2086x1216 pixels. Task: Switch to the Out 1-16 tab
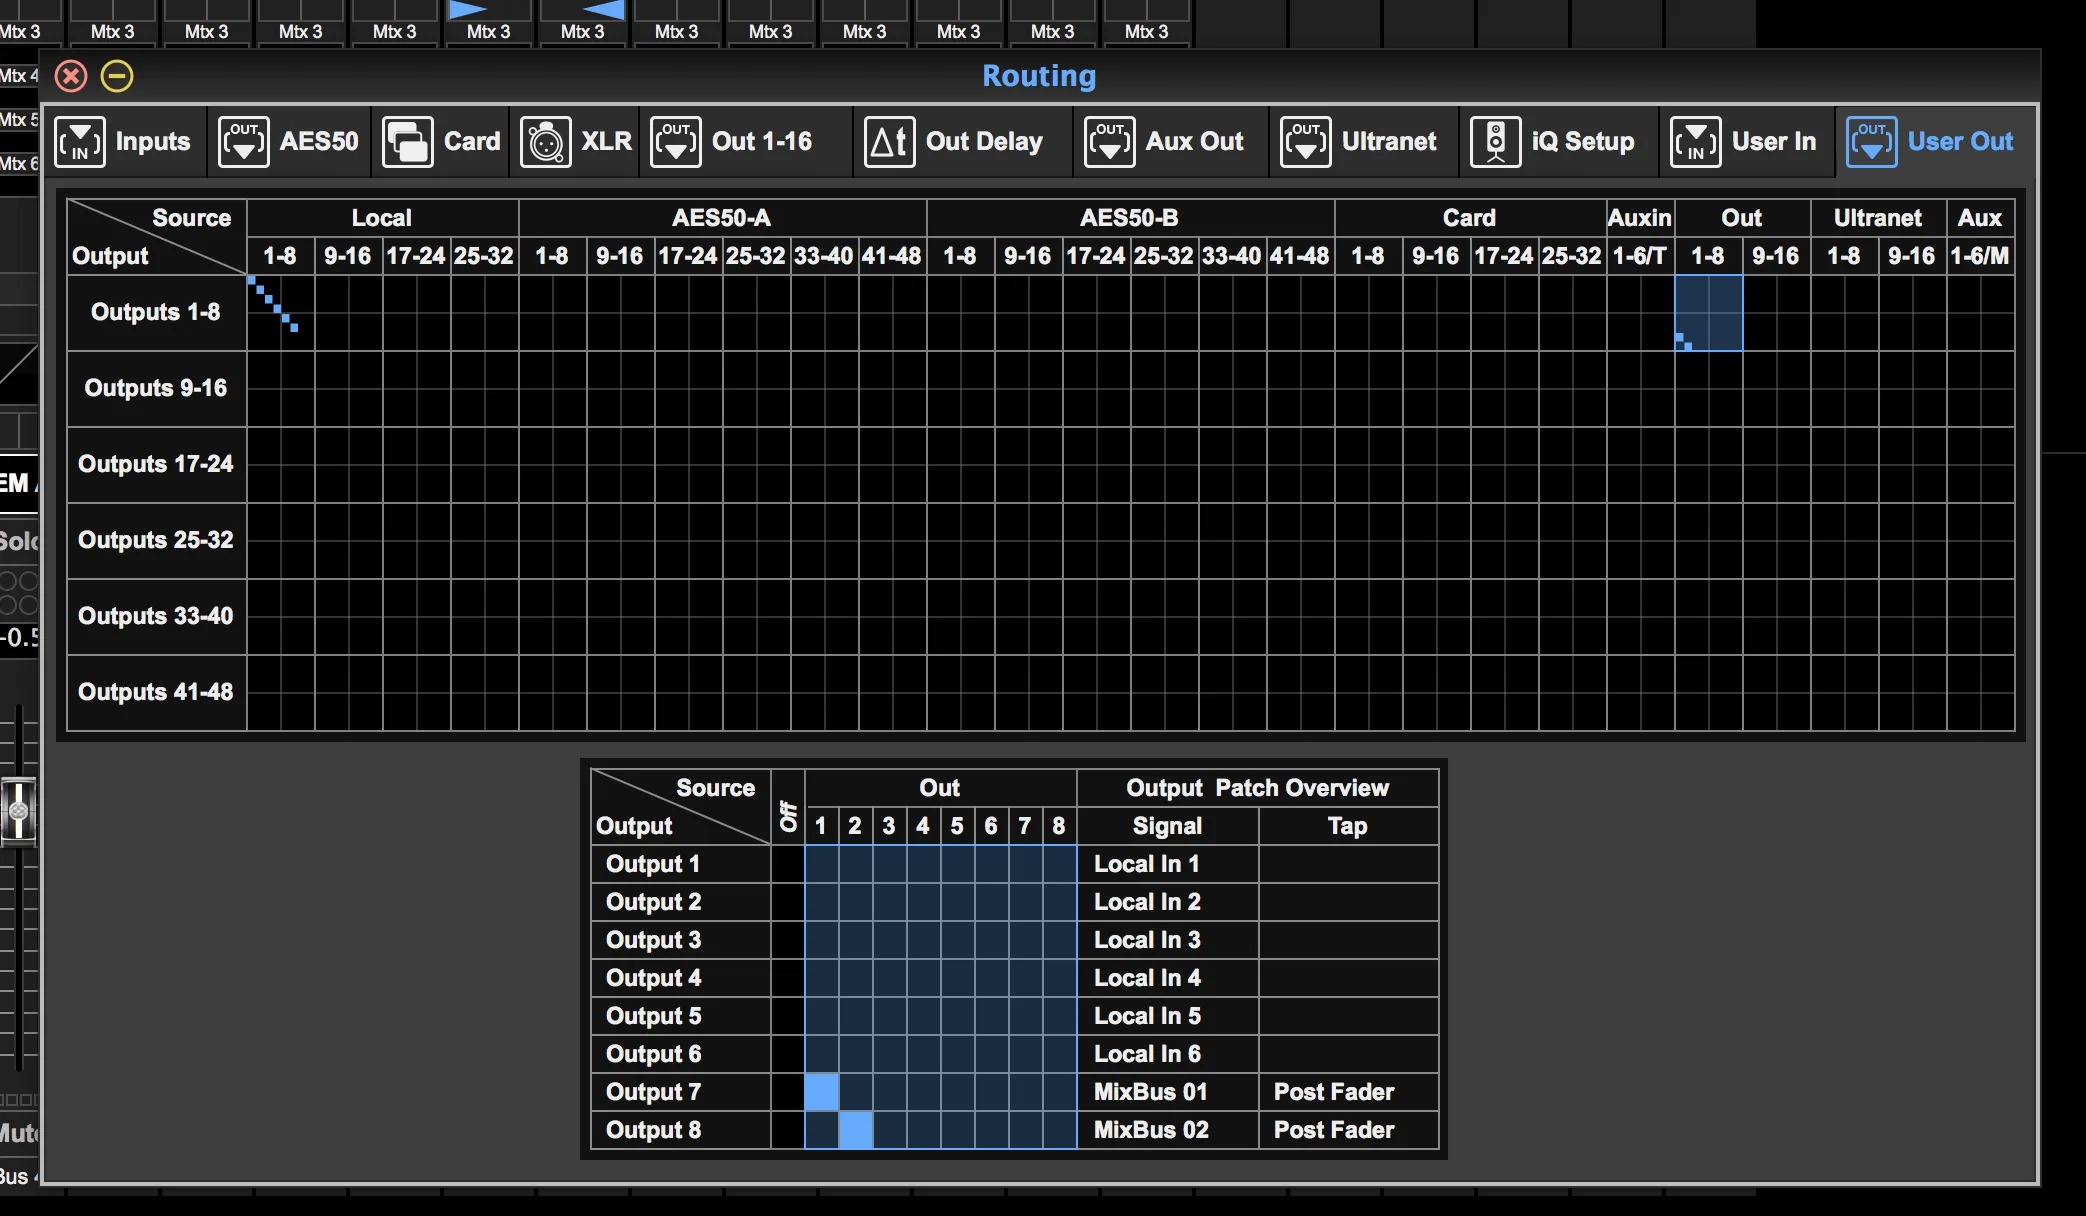coord(733,142)
